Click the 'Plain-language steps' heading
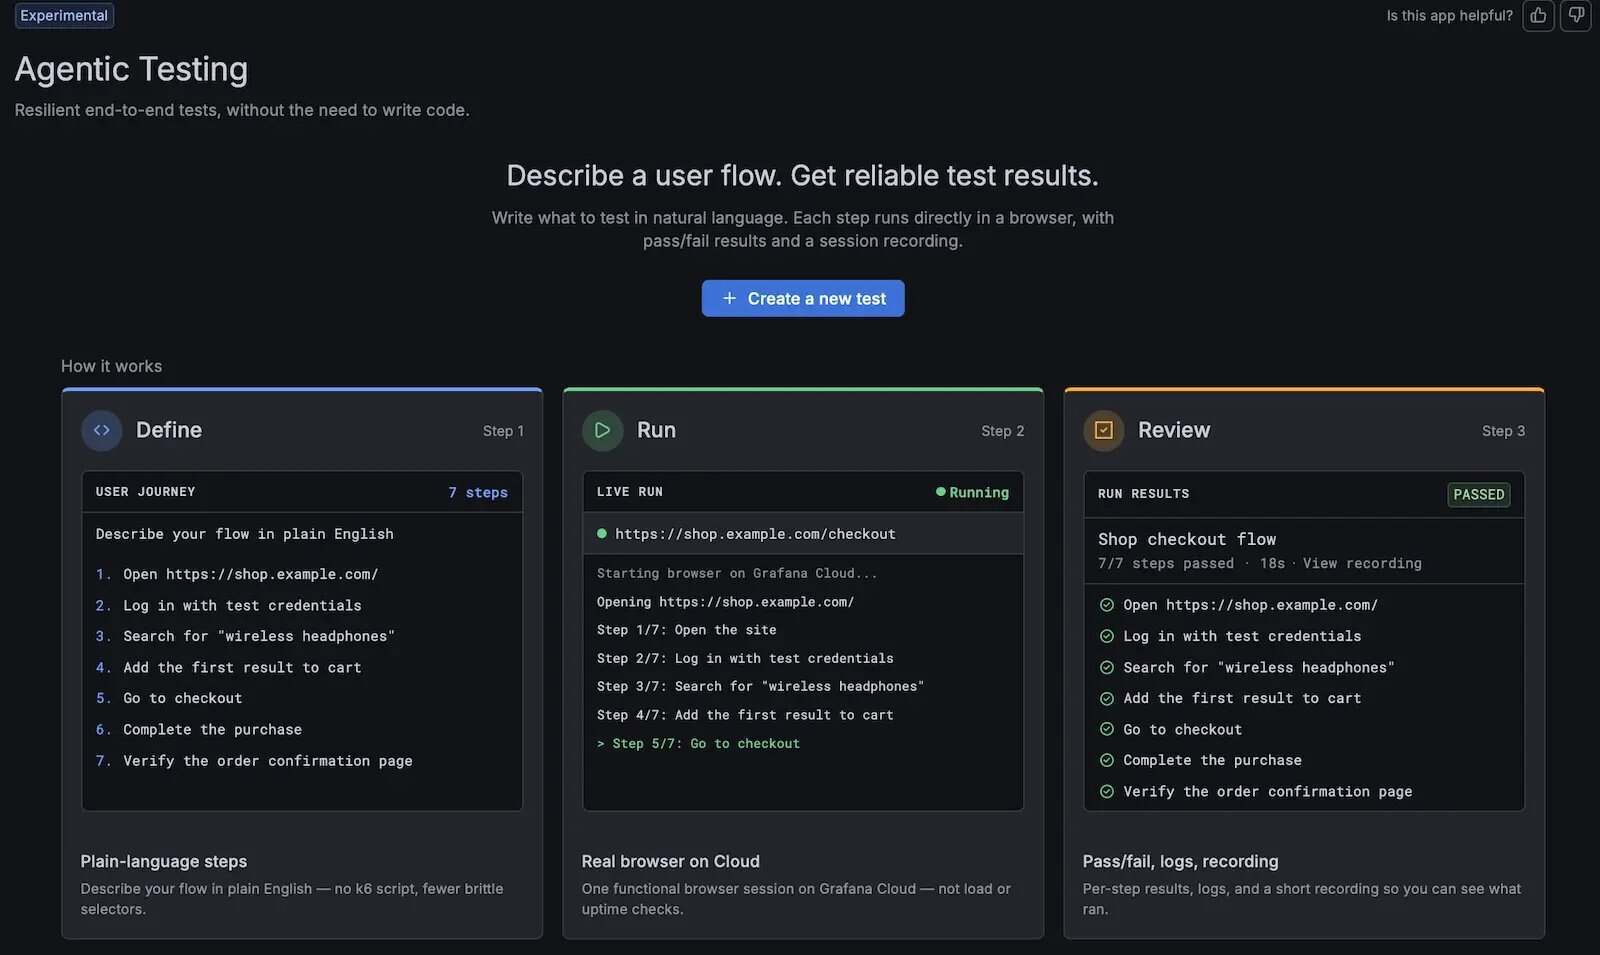The height and width of the screenshot is (955, 1600). coord(164,861)
